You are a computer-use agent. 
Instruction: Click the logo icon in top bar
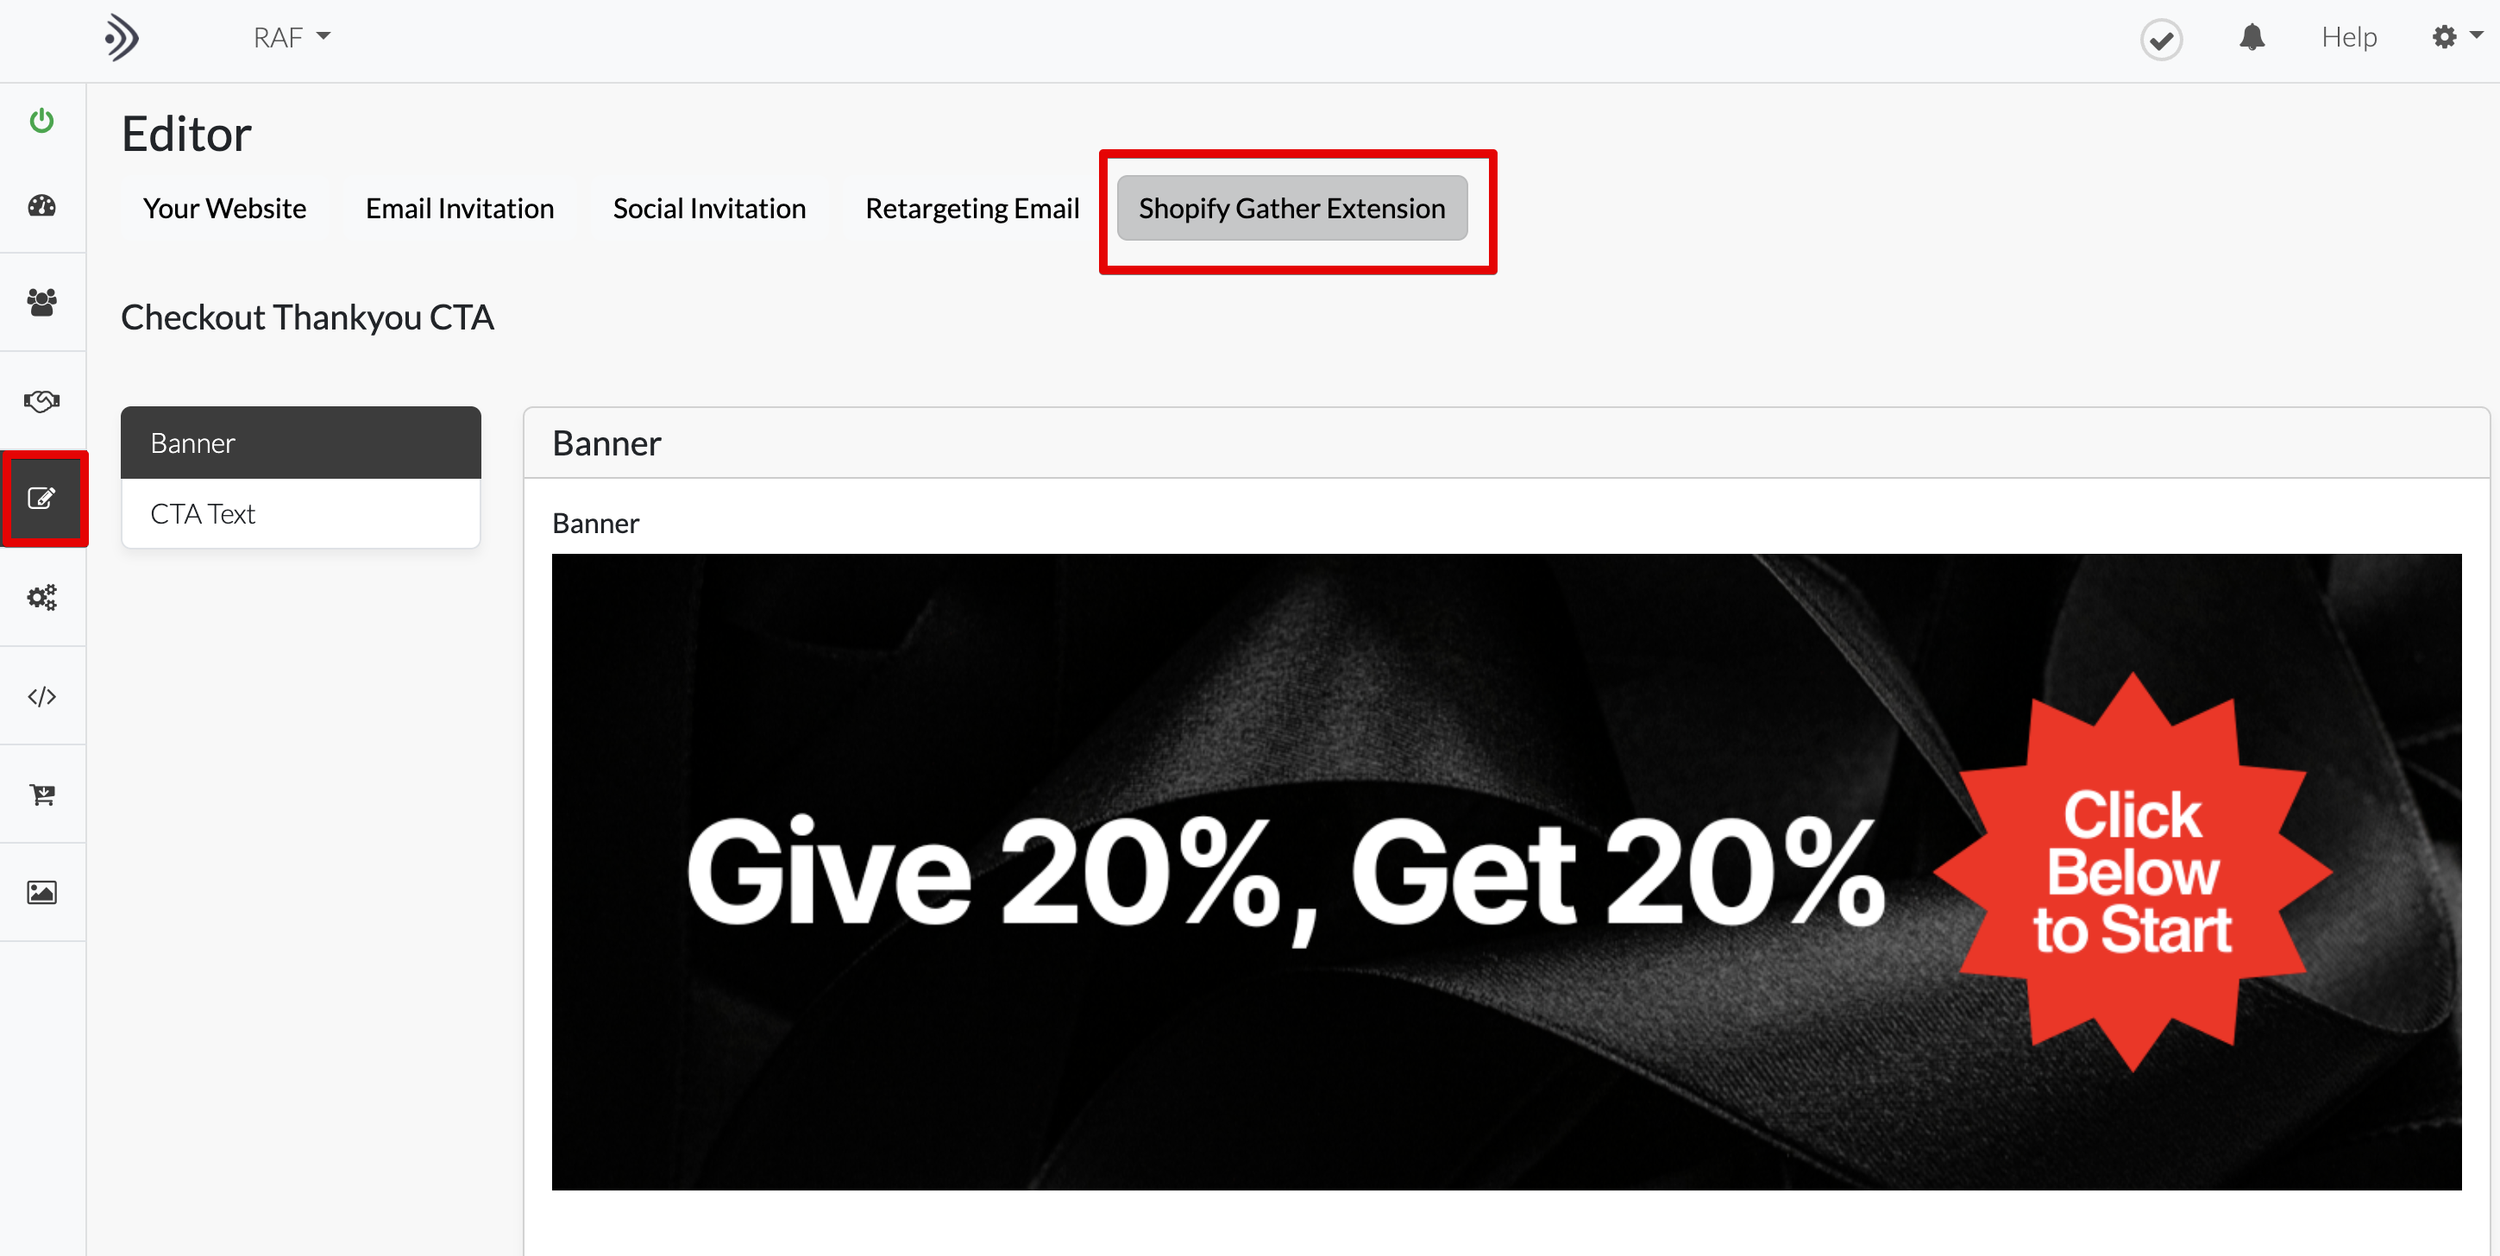click(122, 38)
